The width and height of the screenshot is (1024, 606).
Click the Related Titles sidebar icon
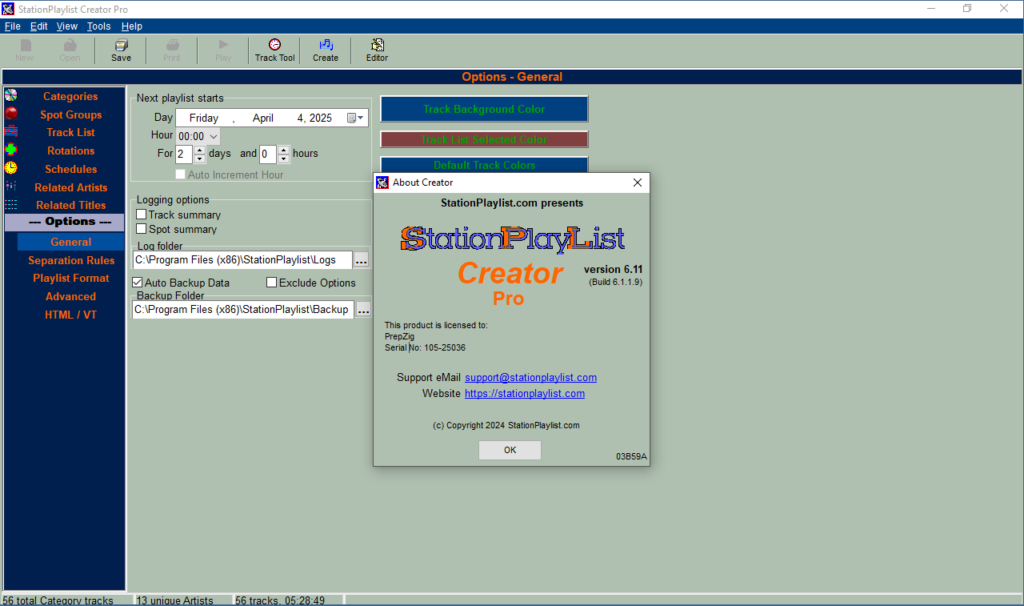click(x=11, y=204)
